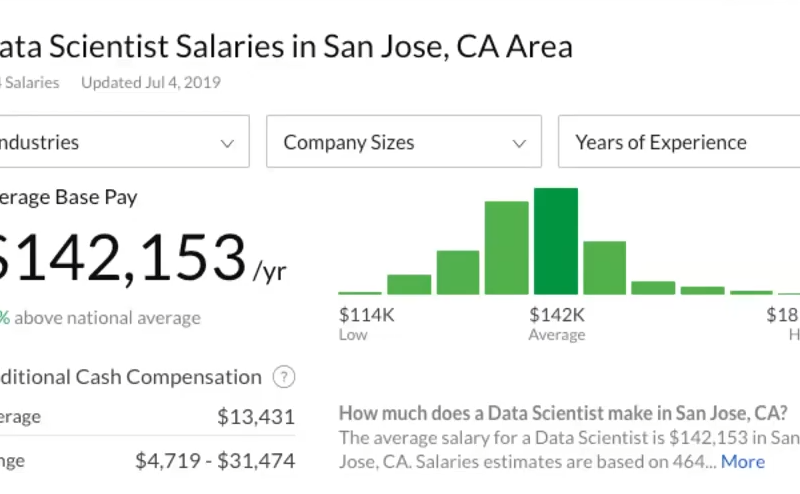Click the histogram bar immediately right of tallest
800x494 pixels.
pyautogui.click(x=604, y=268)
